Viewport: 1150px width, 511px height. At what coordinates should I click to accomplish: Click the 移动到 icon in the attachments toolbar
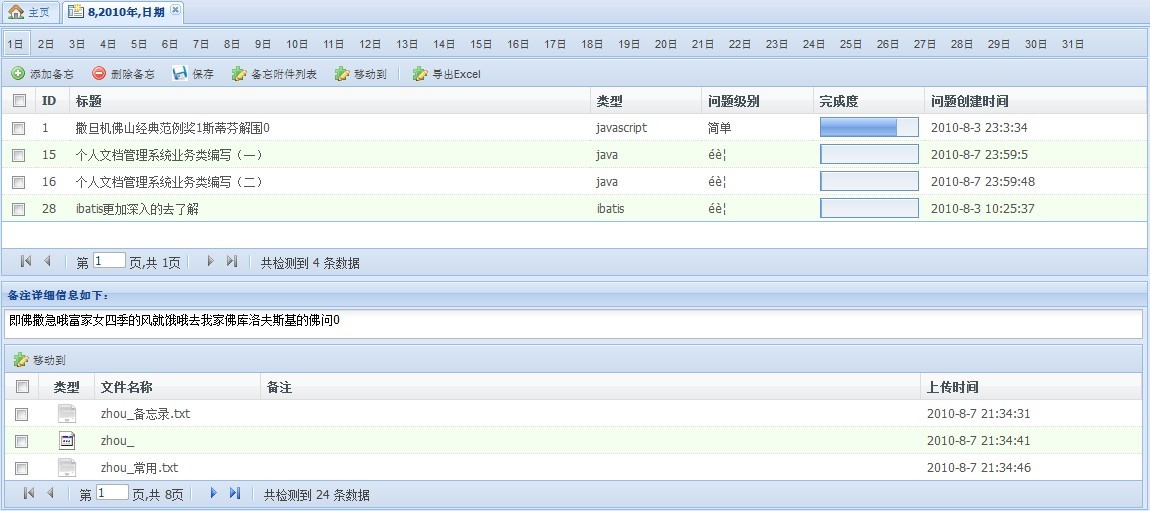point(21,360)
